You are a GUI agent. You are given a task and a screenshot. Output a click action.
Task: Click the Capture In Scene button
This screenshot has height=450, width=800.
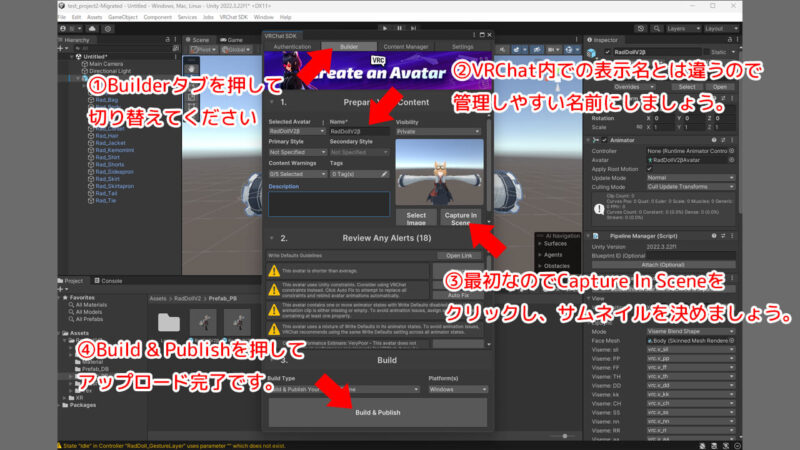[x=460, y=218]
